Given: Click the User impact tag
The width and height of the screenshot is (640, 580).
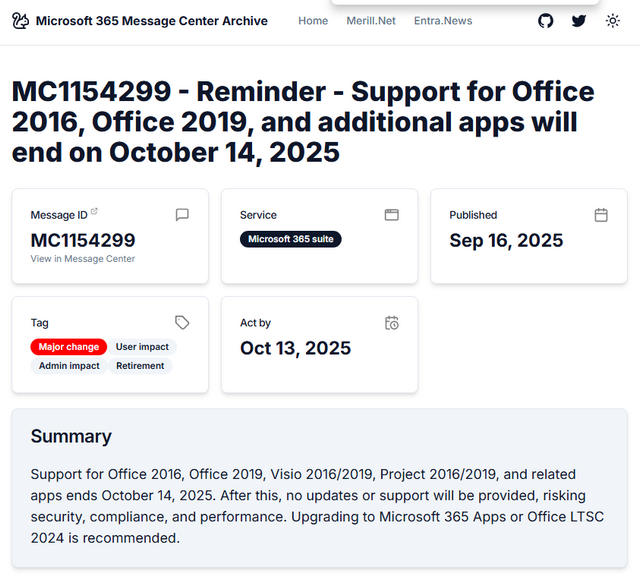Looking at the screenshot, I should click(142, 347).
